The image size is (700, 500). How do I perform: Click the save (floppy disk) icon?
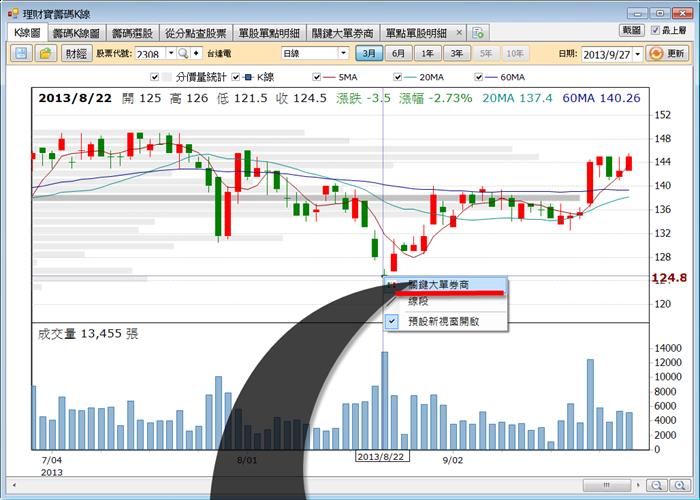21,53
